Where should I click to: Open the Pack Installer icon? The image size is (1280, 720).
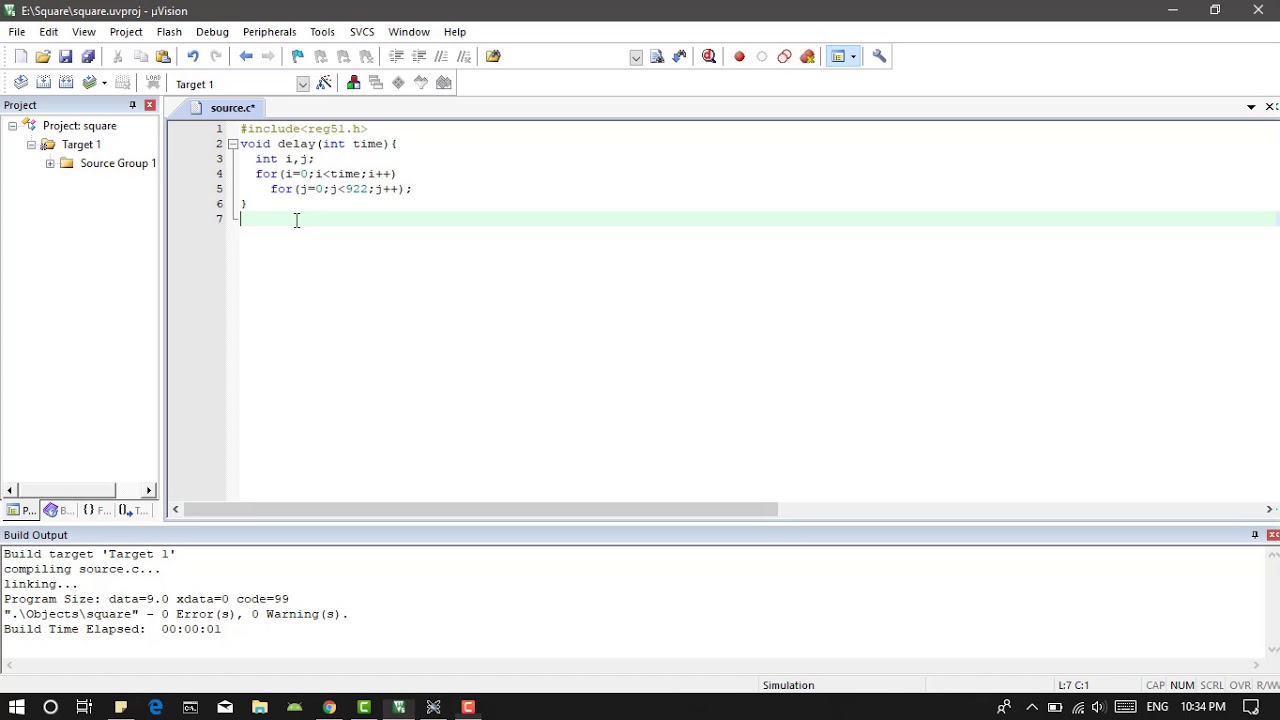pos(444,83)
